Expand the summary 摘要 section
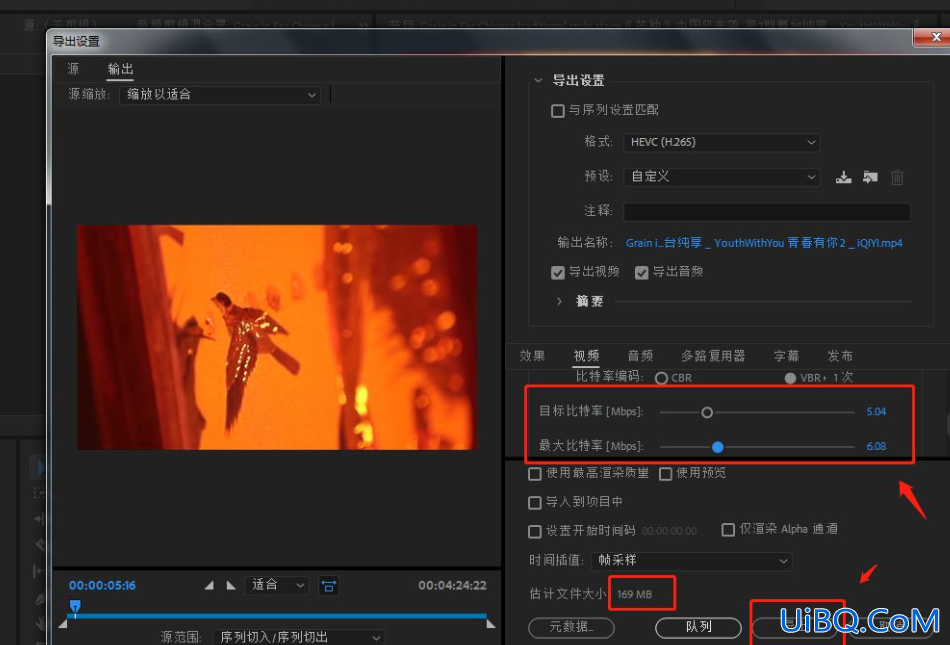Image resolution: width=950 pixels, height=645 pixels. (x=559, y=301)
